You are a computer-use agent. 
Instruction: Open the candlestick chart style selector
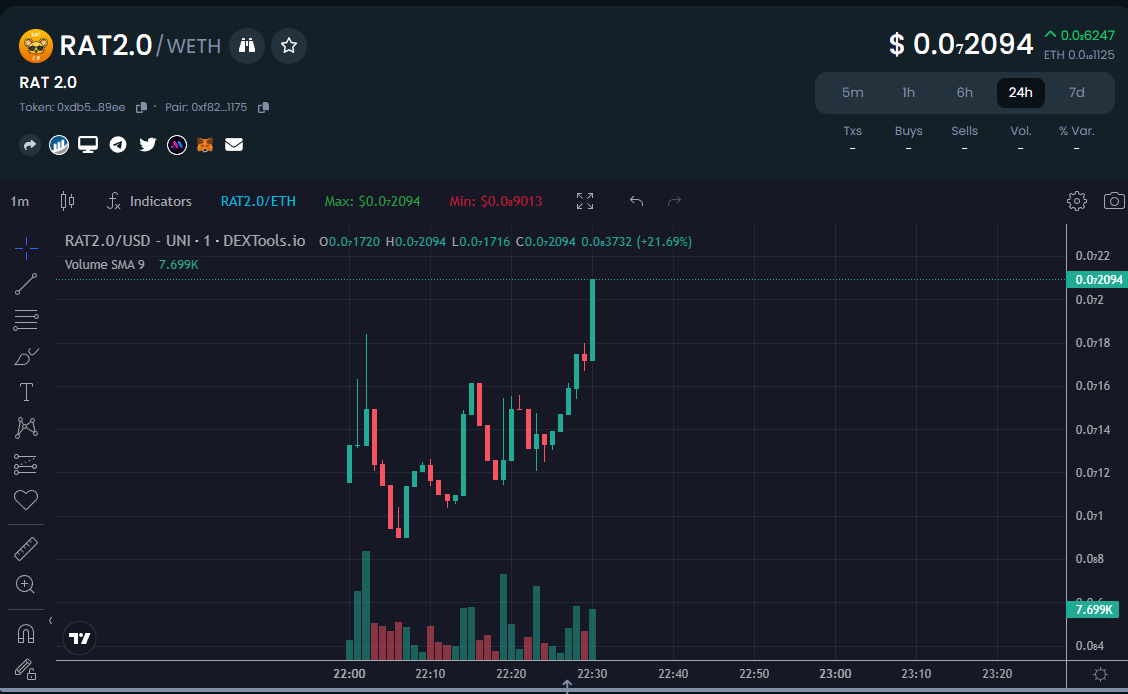[67, 201]
